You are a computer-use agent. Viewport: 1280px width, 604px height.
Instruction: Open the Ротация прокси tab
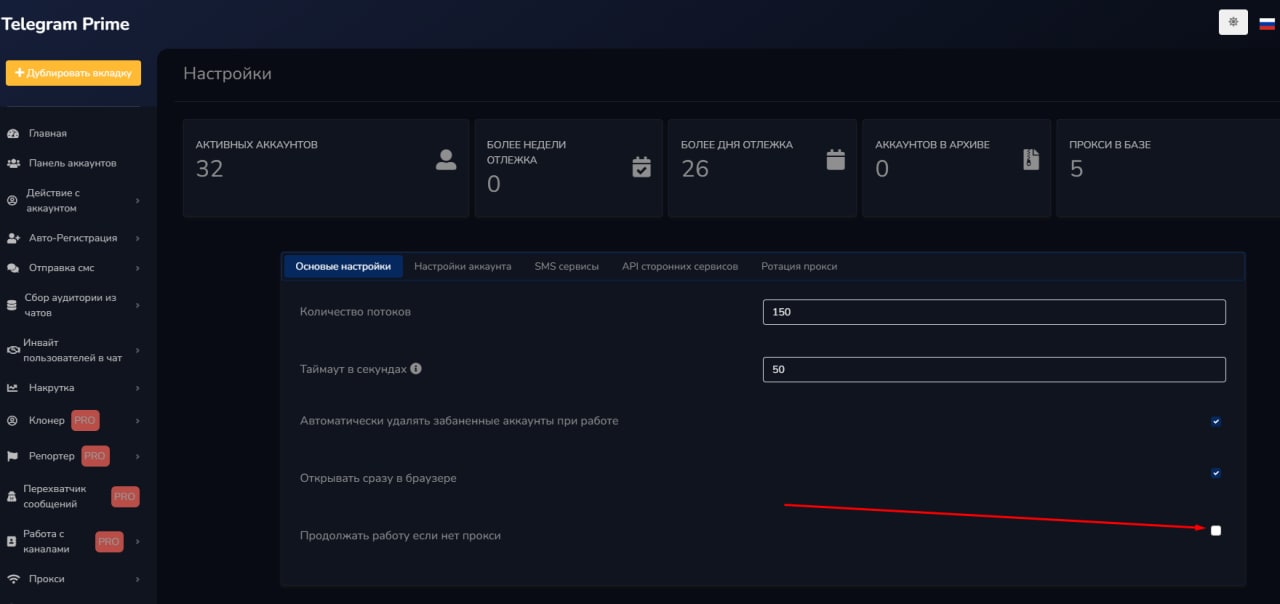[798, 266]
